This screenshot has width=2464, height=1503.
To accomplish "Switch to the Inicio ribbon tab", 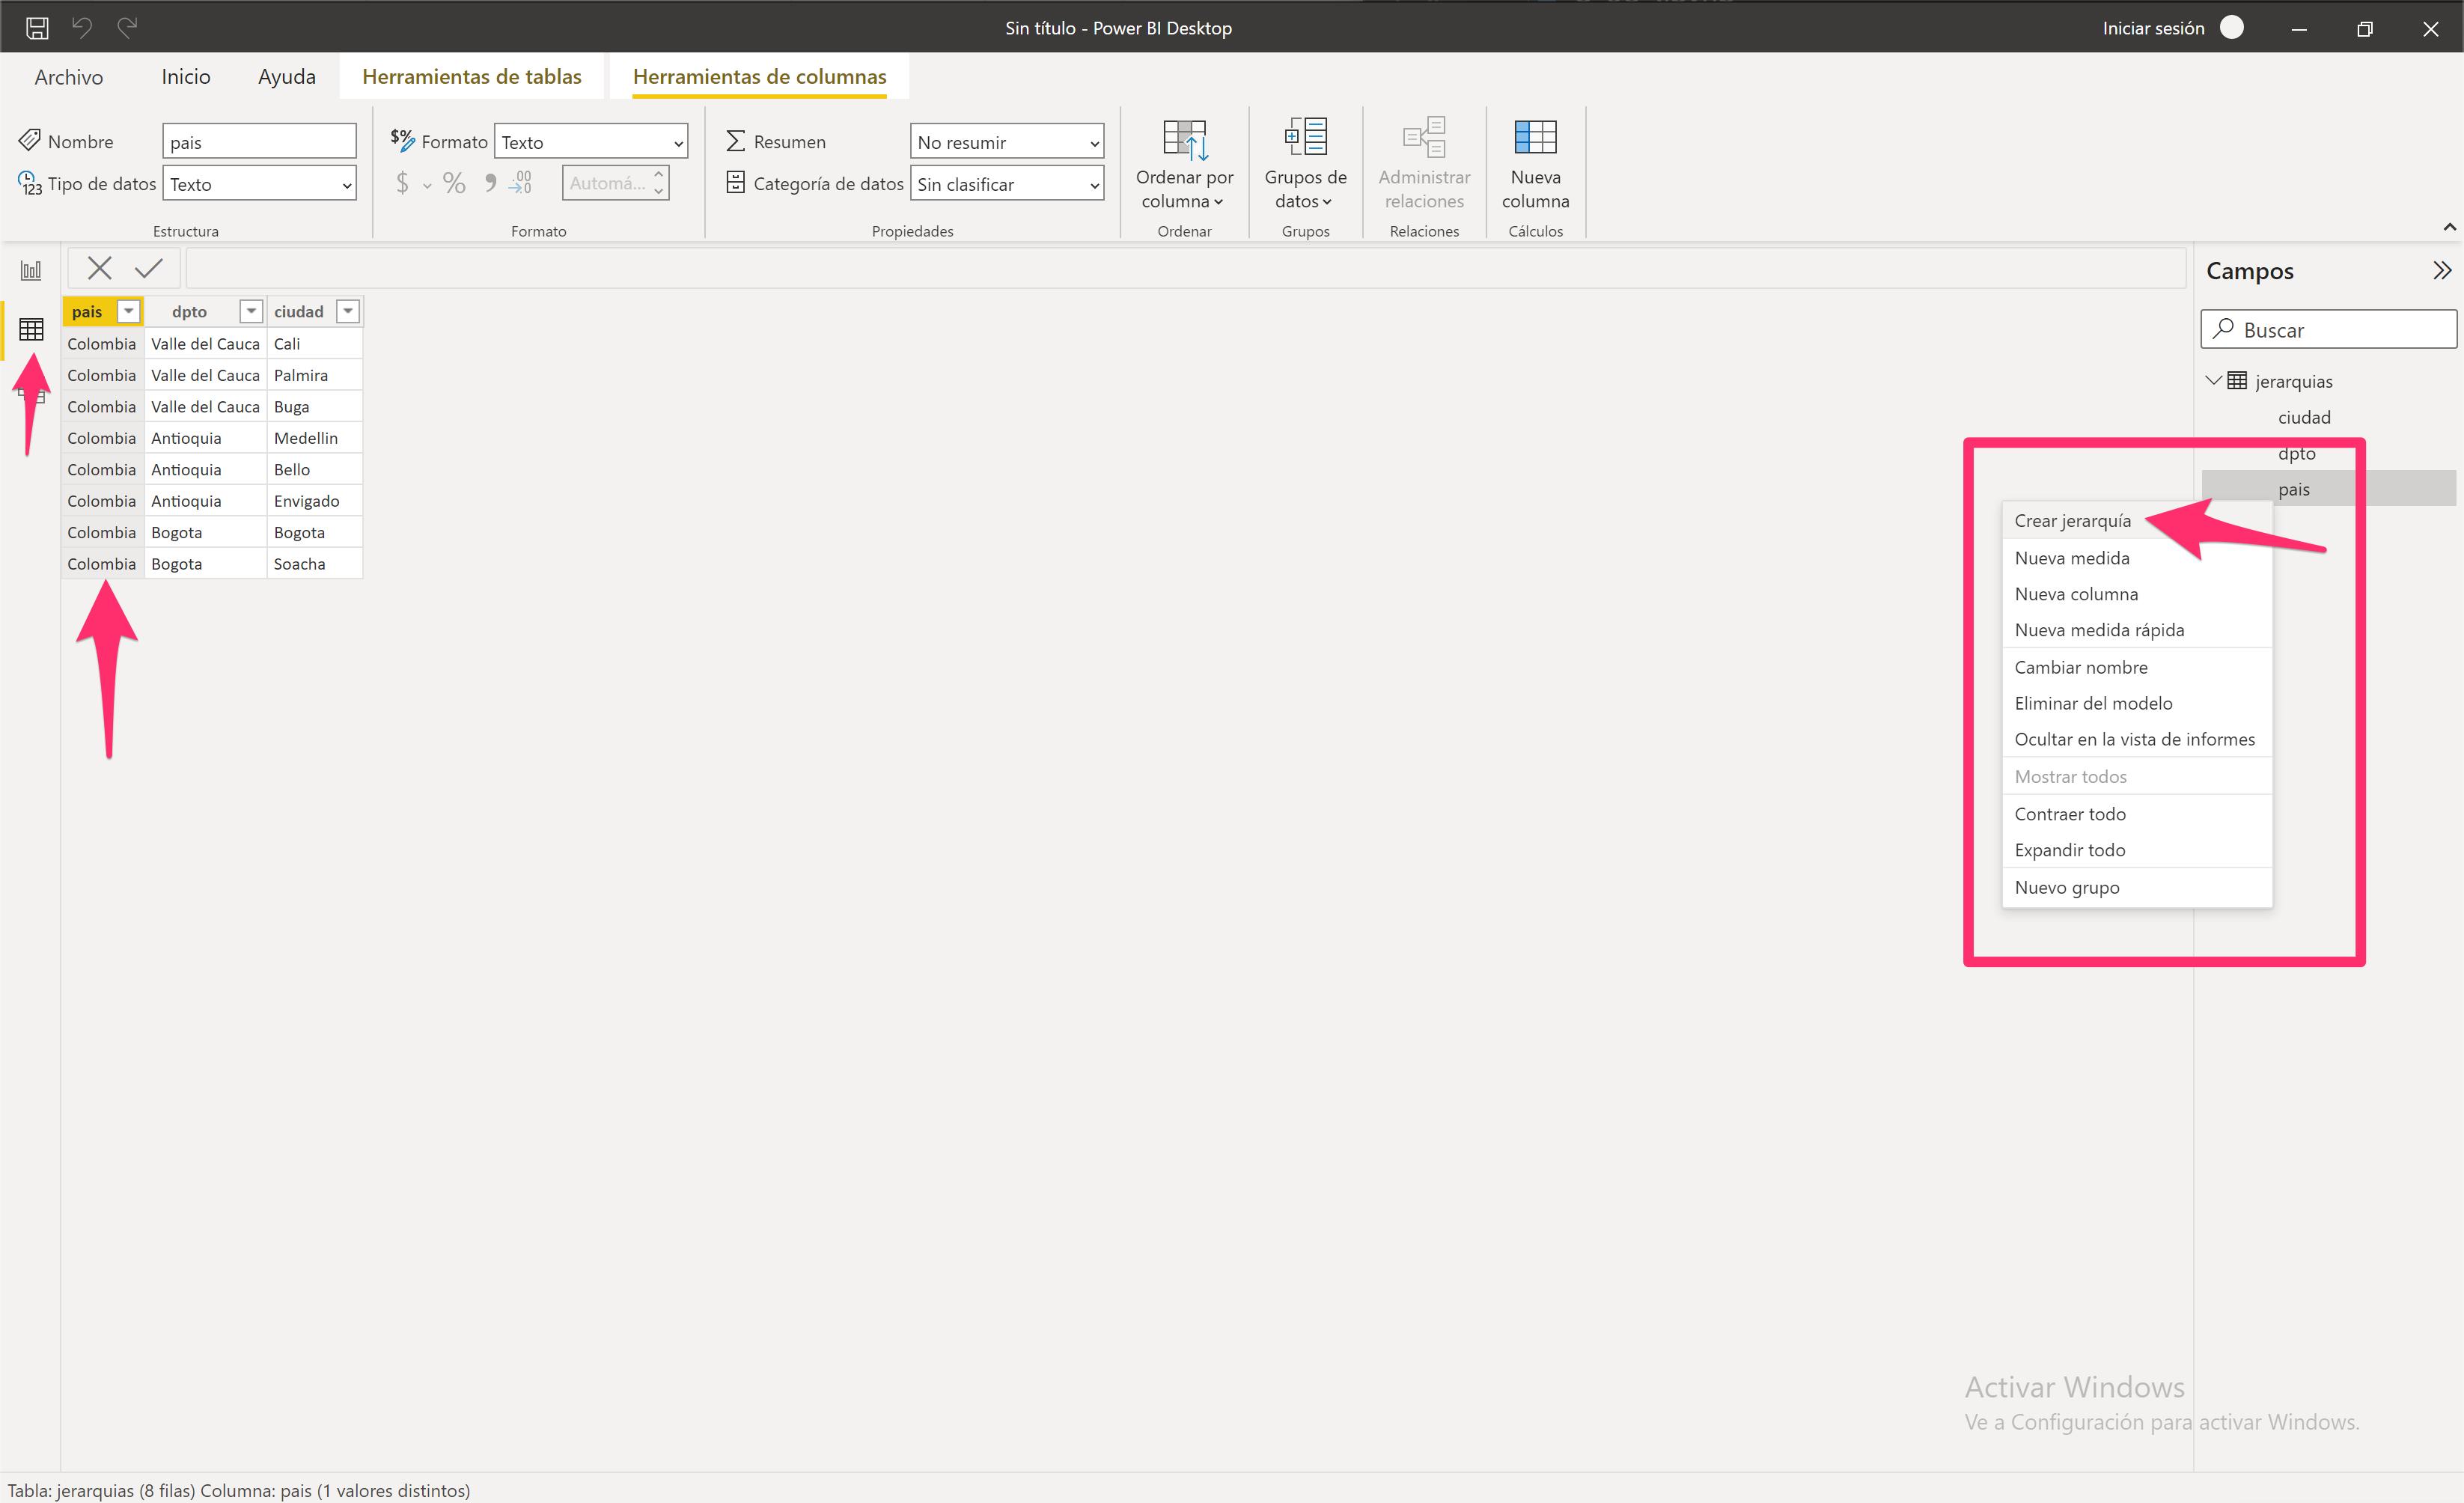I will pyautogui.click(x=186, y=76).
